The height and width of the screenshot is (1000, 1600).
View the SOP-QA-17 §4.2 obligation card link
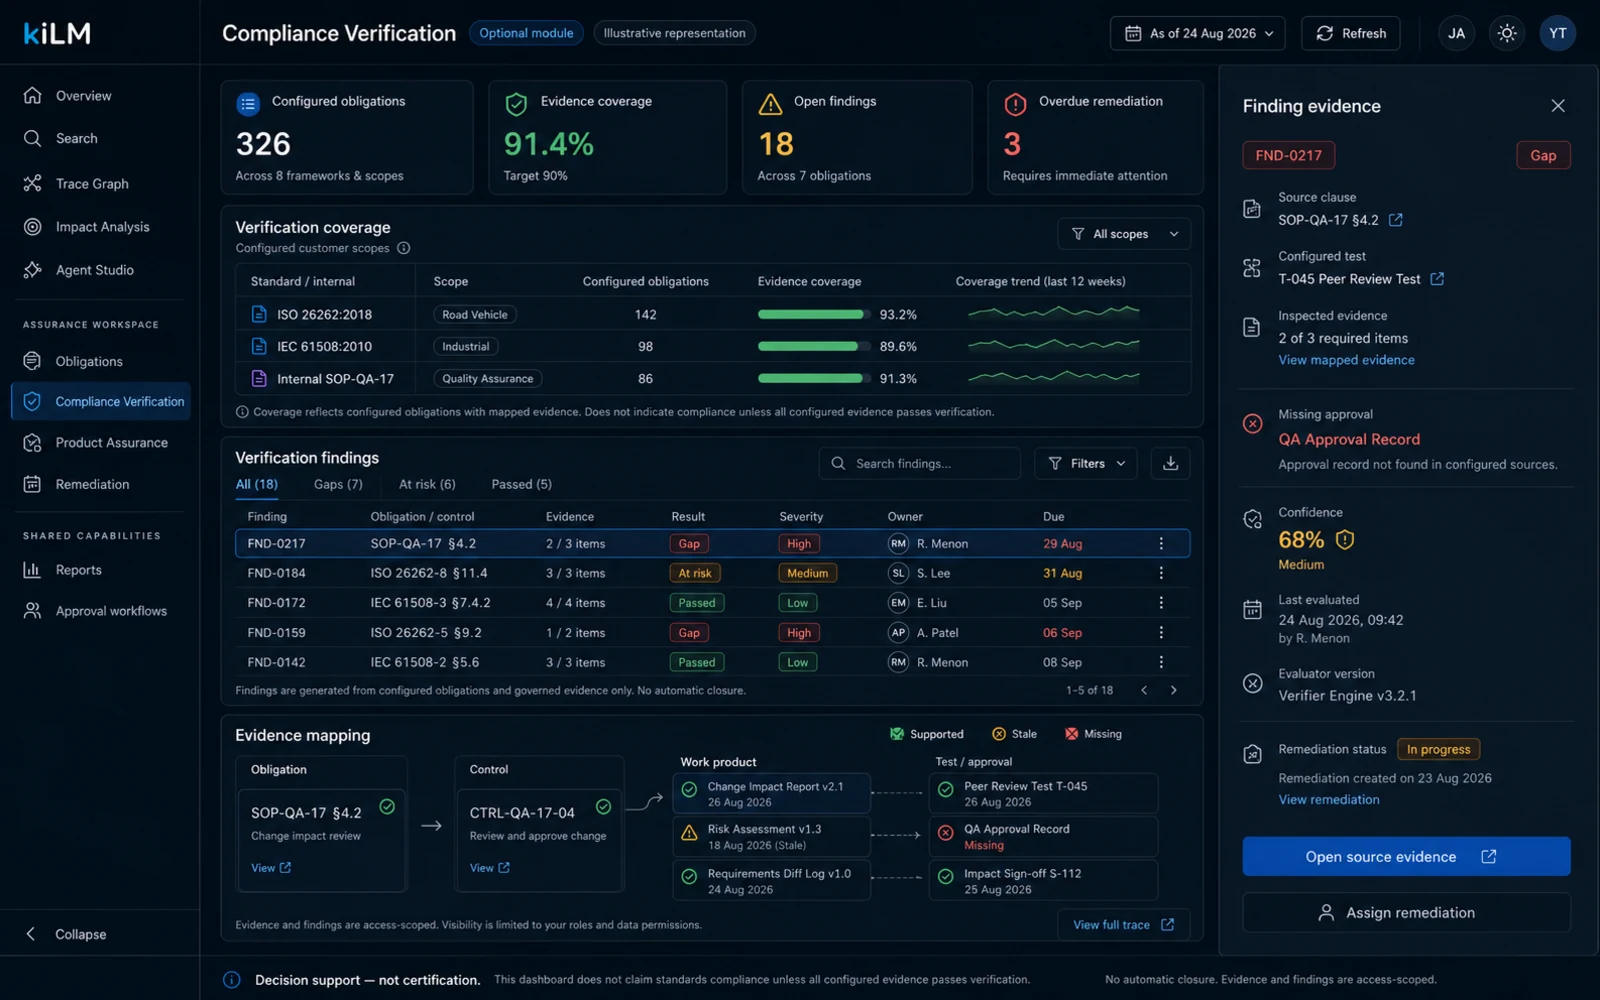coord(271,868)
